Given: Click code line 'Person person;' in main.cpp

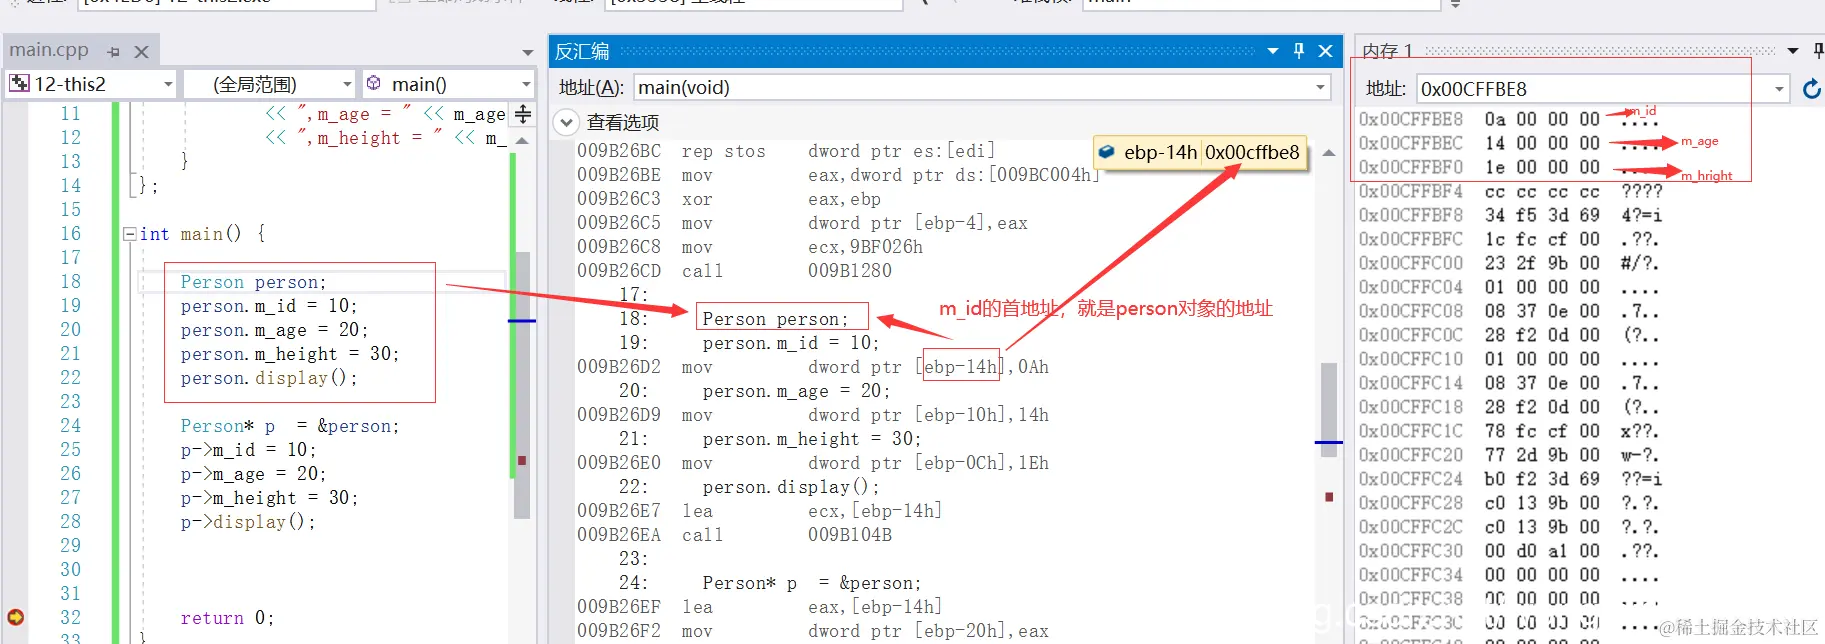Looking at the screenshot, I should pyautogui.click(x=253, y=282).
